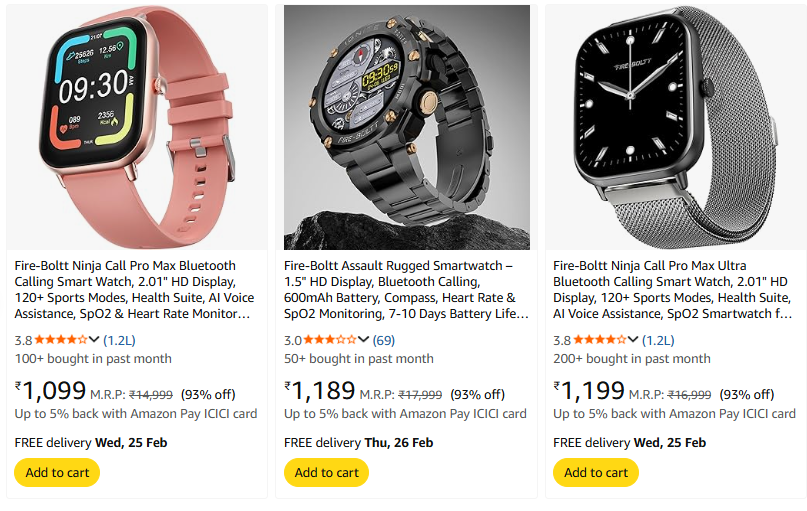Add the ₹1,189 Assault watch to cart
The width and height of the screenshot is (807, 511).
tap(326, 472)
